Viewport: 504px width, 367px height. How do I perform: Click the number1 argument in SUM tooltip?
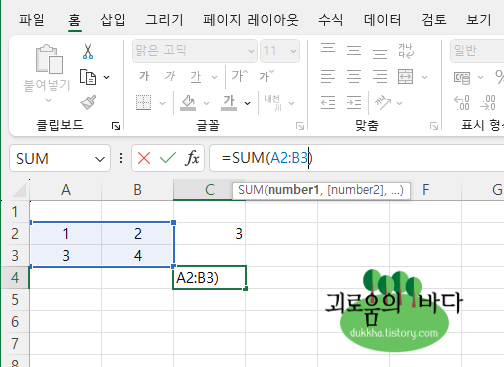(294, 190)
